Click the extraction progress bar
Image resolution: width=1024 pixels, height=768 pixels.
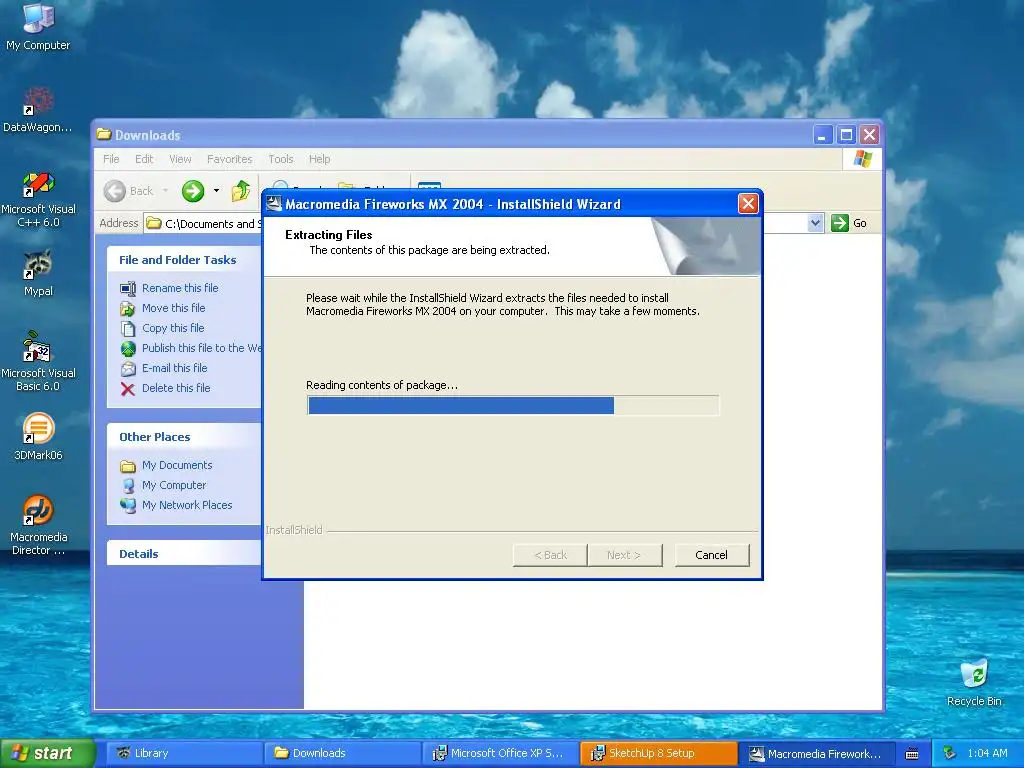pyautogui.click(x=513, y=405)
